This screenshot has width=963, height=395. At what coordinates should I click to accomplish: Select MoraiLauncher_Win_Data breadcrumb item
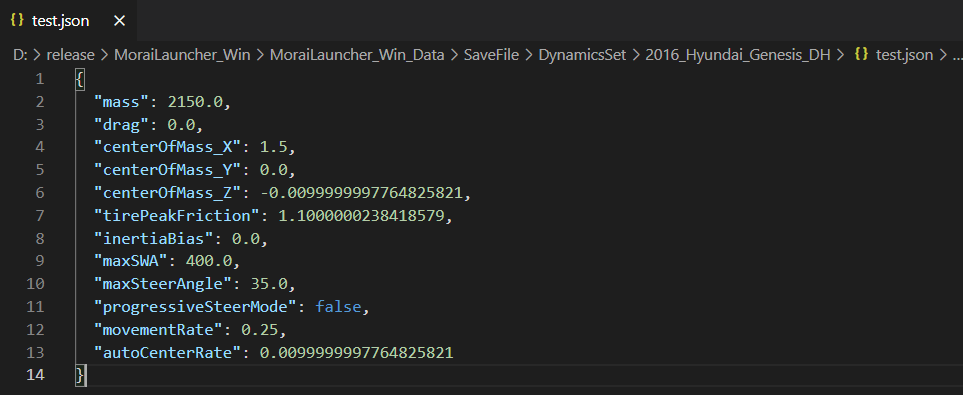point(357,55)
